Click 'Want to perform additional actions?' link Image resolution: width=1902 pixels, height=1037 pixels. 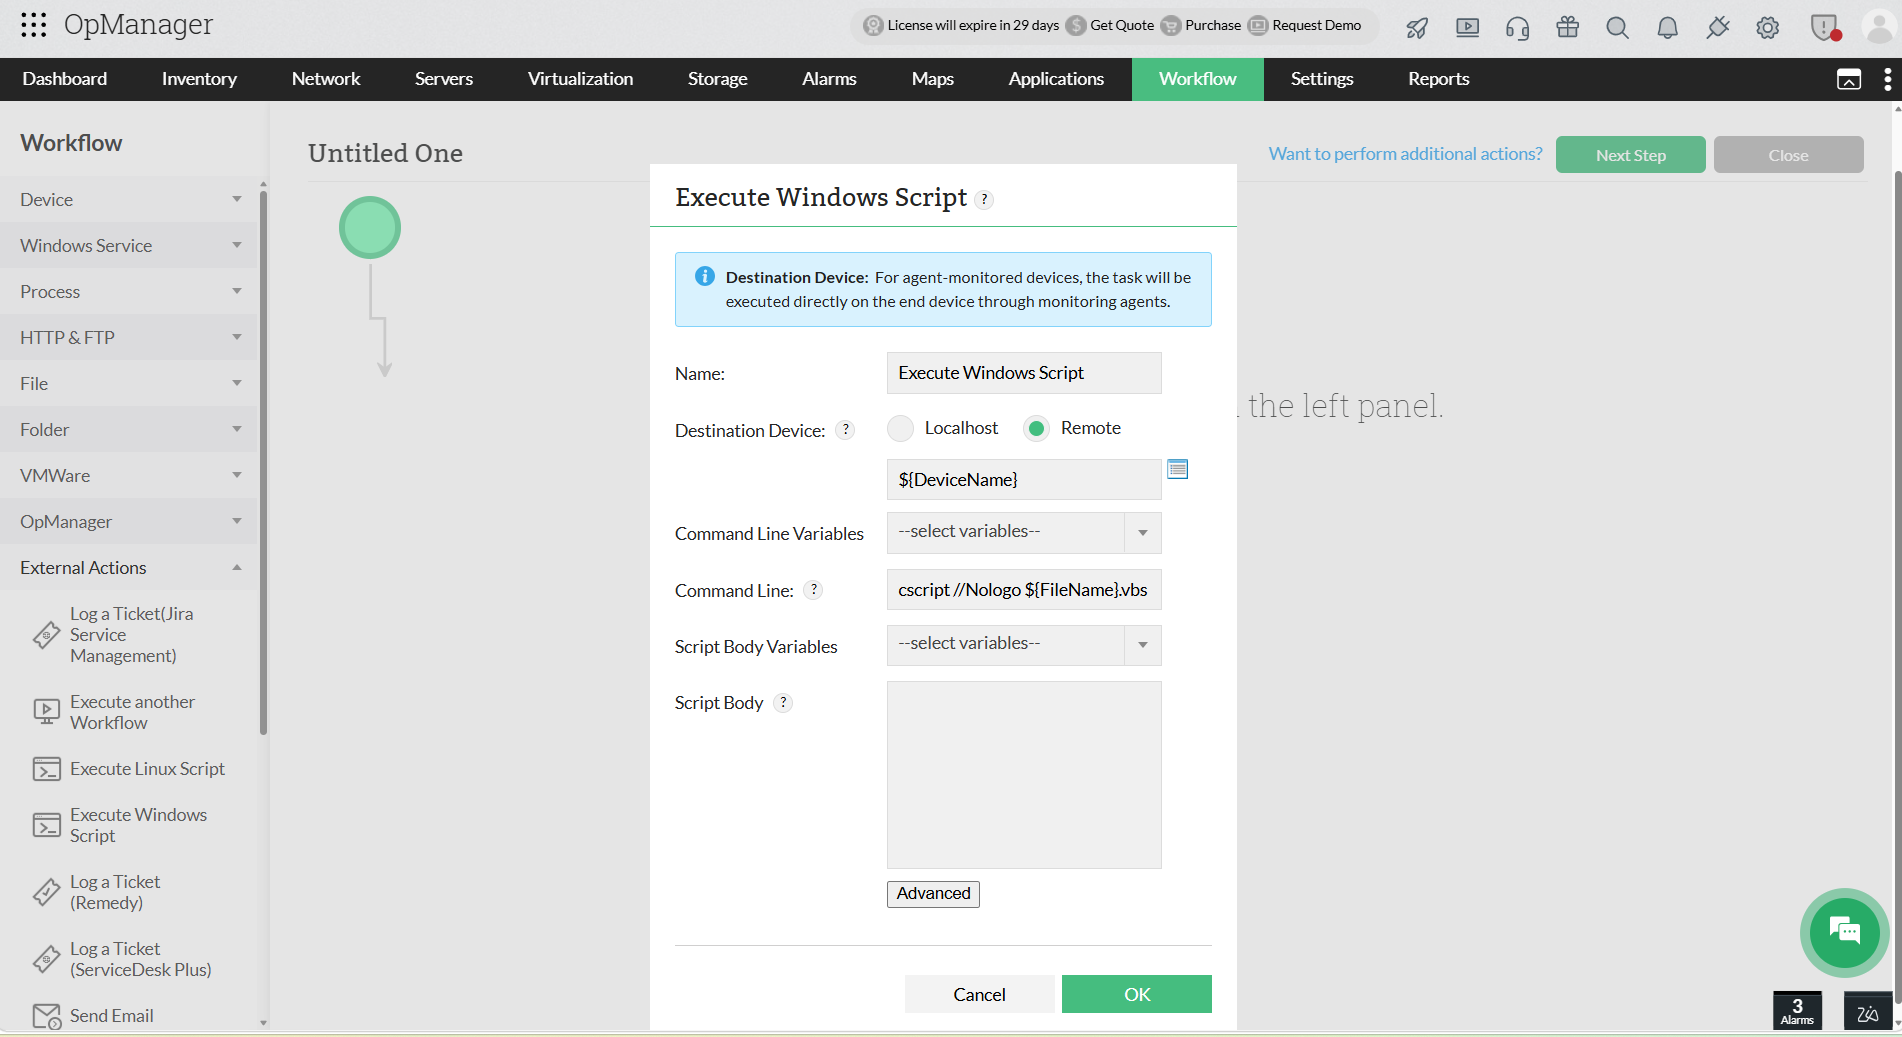pyautogui.click(x=1405, y=154)
